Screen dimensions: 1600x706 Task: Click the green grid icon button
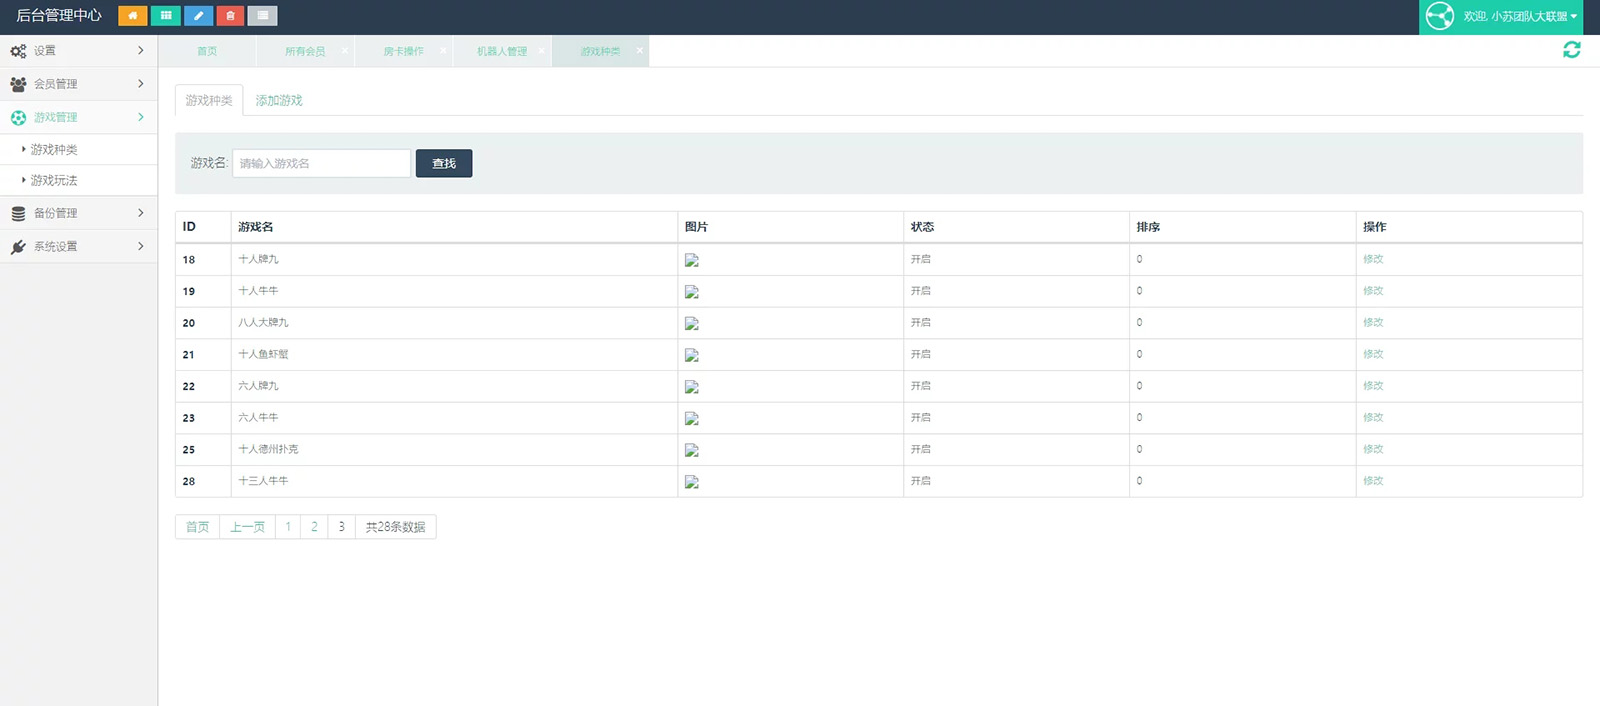(x=165, y=16)
